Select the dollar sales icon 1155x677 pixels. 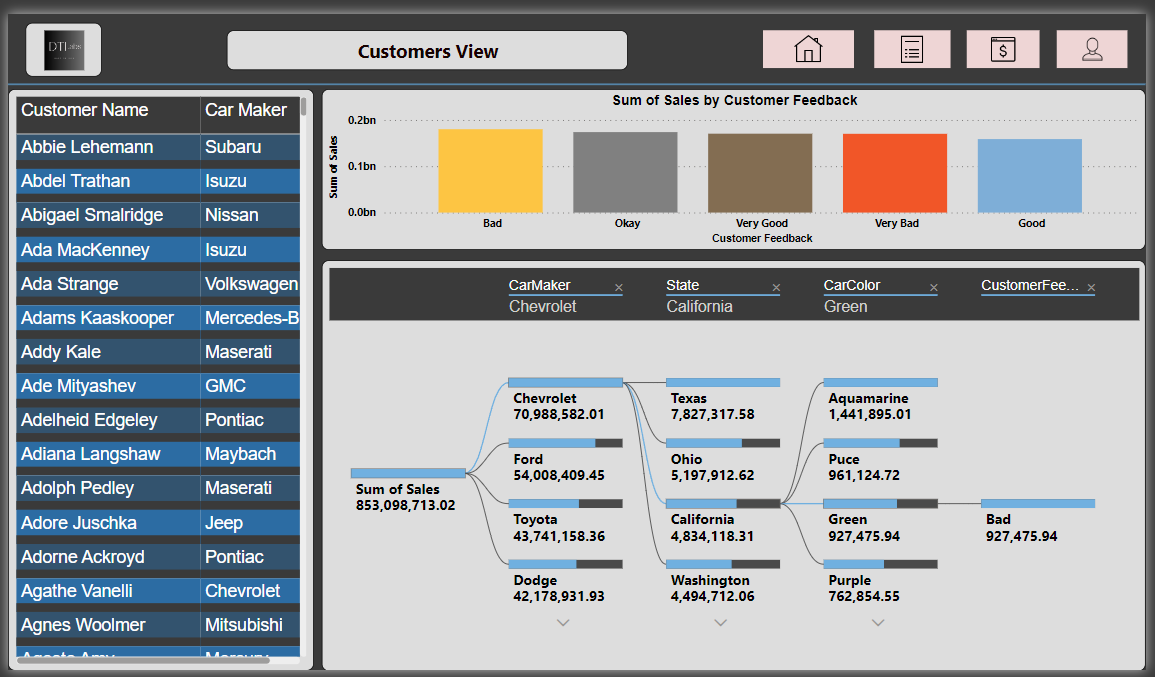coord(1002,48)
